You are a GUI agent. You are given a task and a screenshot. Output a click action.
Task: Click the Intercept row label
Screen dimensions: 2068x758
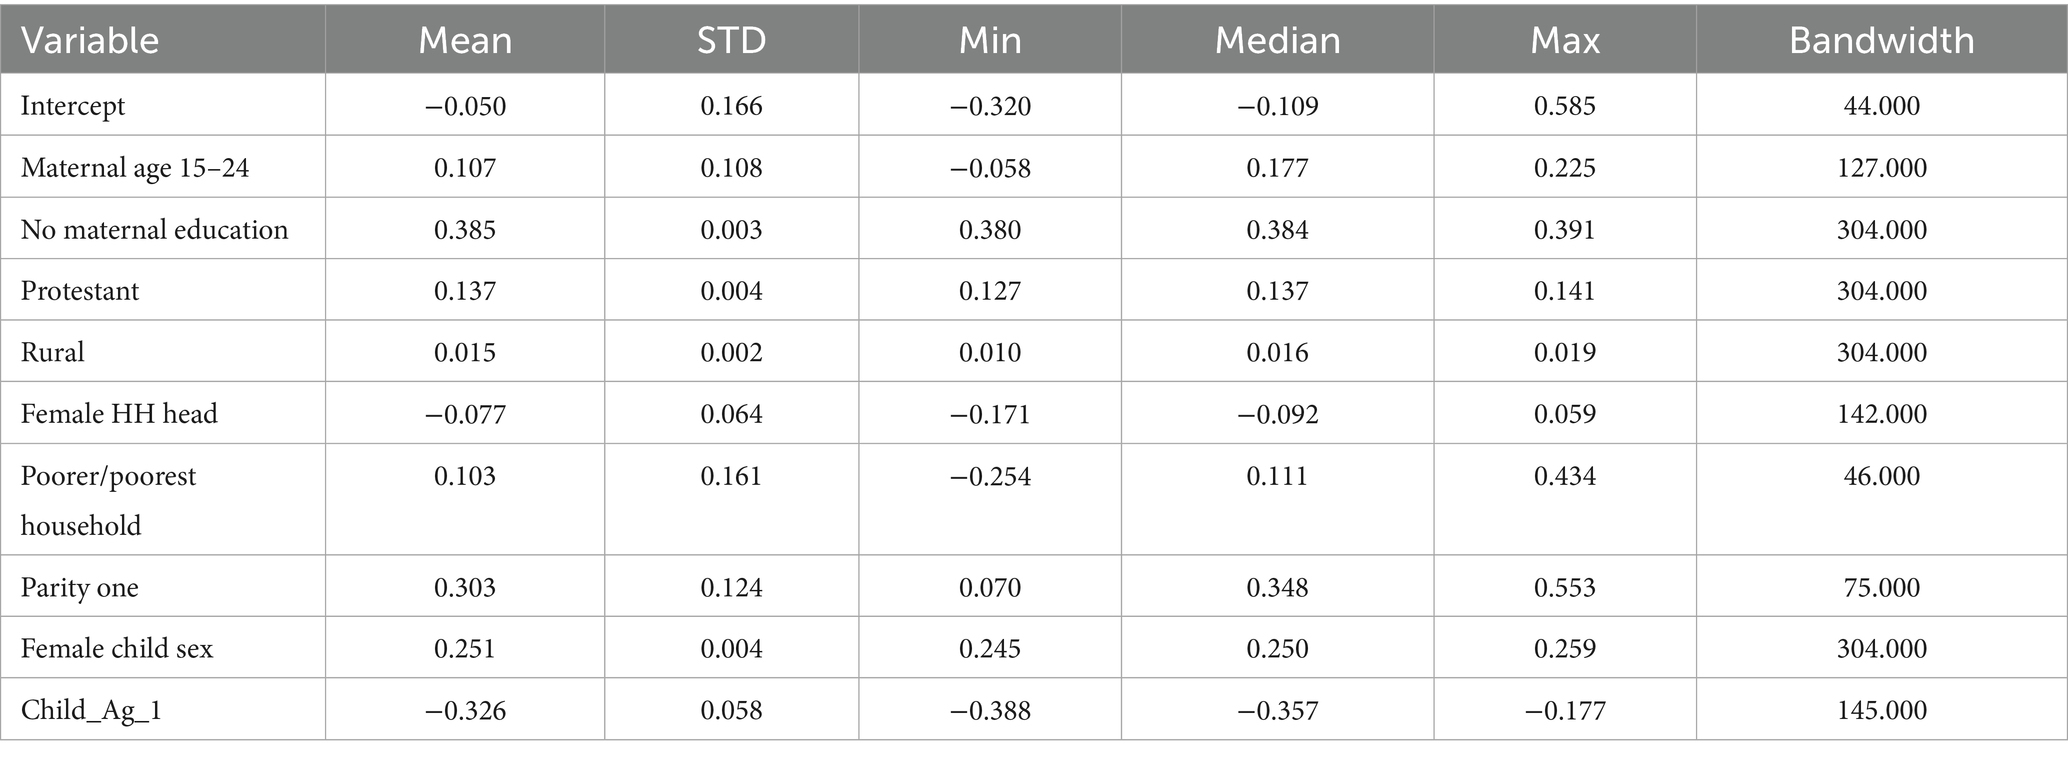73,106
